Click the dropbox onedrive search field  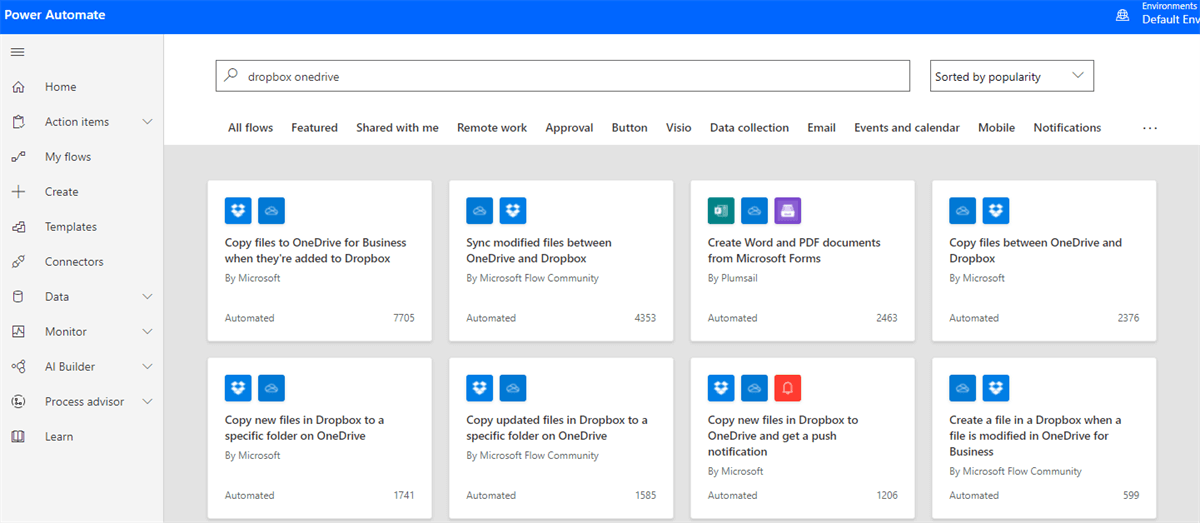click(x=570, y=76)
